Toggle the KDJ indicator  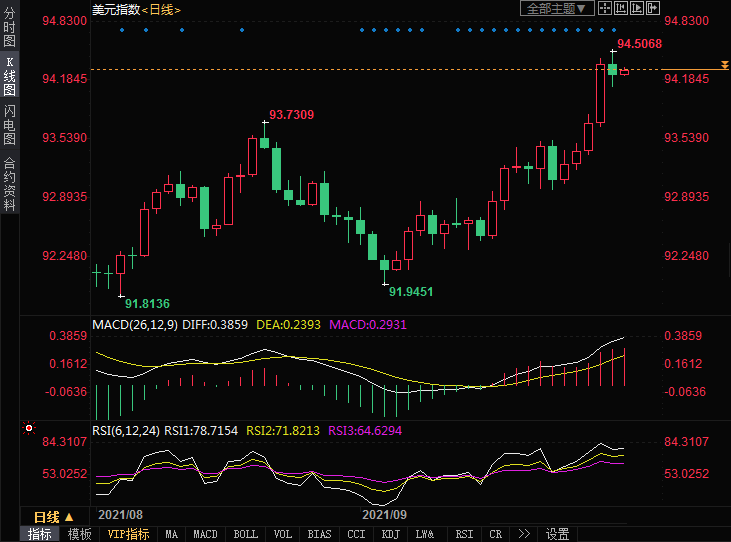pos(390,534)
